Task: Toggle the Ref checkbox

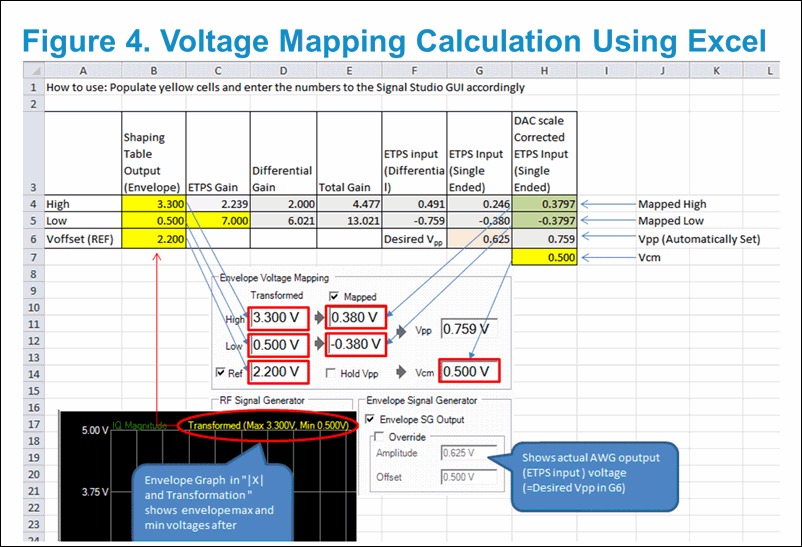Action: coord(220,372)
